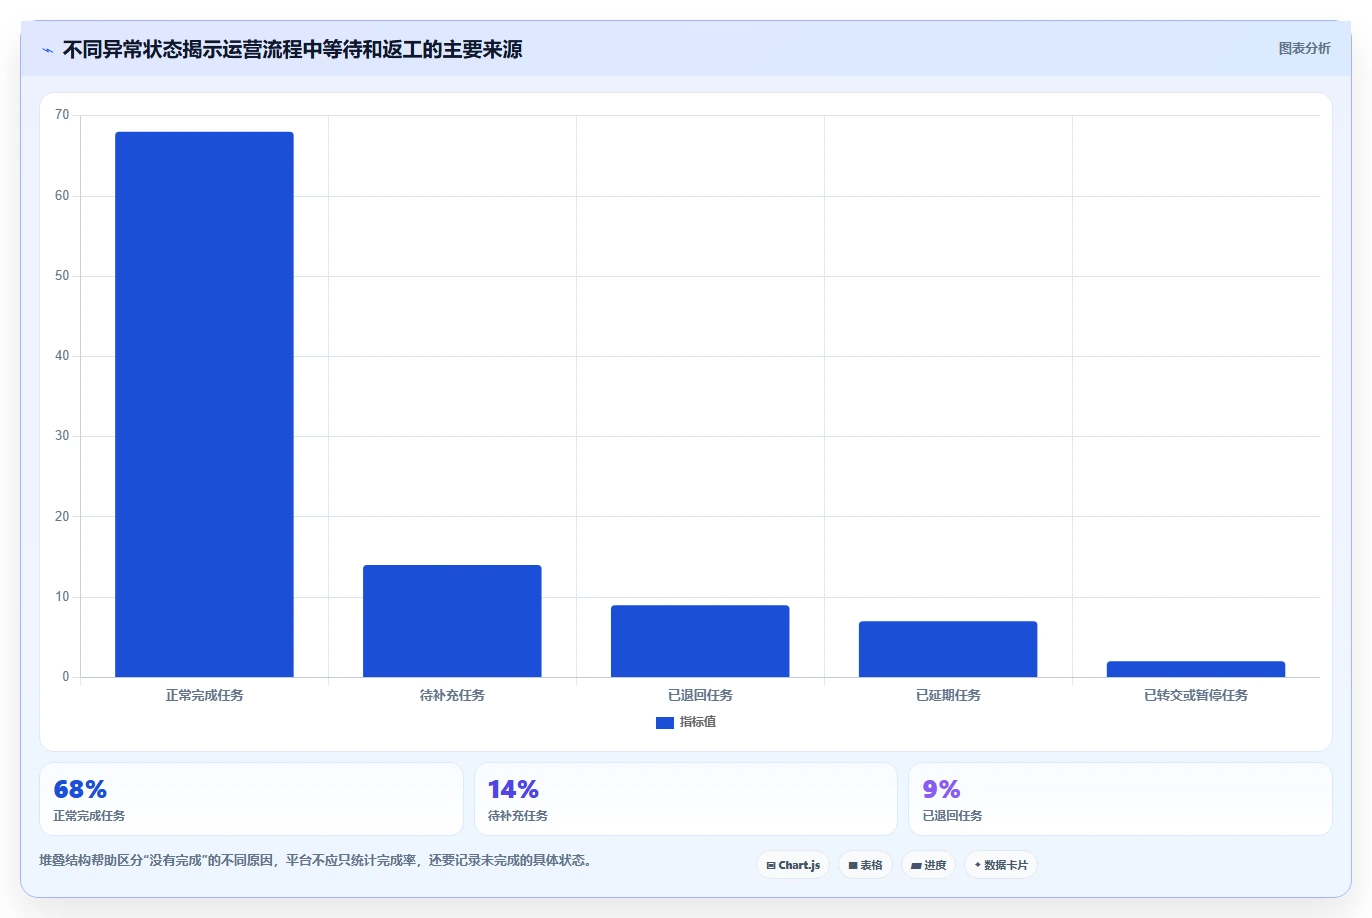Click the x-axis label 待补充任务
Image resolution: width=1372 pixels, height=918 pixels.
click(452, 695)
